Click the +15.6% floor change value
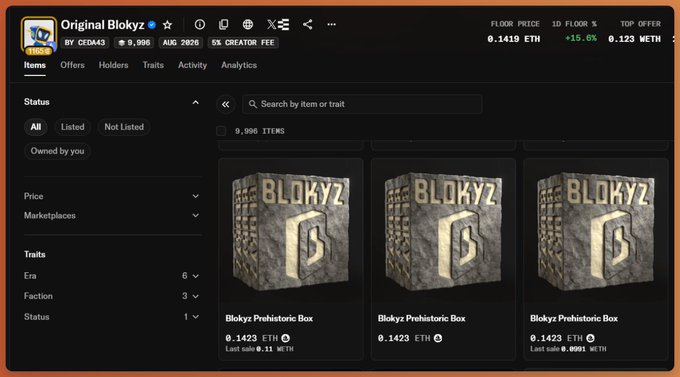680x377 pixels. tap(581, 38)
